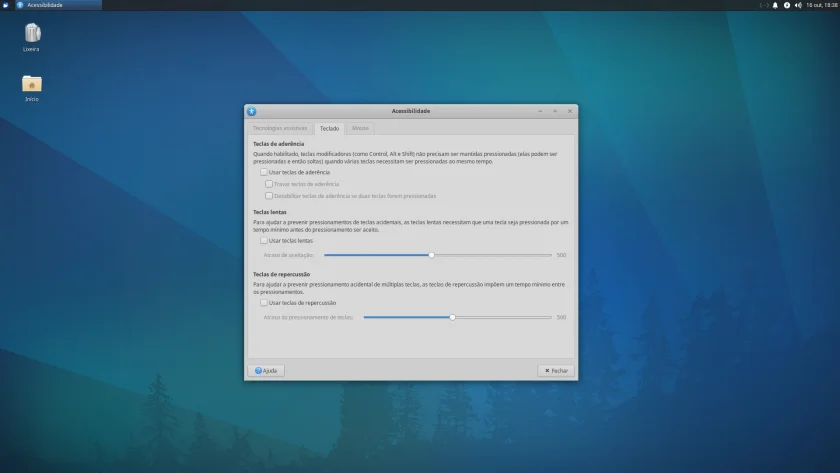Click the circular power manager tray icon
840x473 pixels.
click(786, 5)
